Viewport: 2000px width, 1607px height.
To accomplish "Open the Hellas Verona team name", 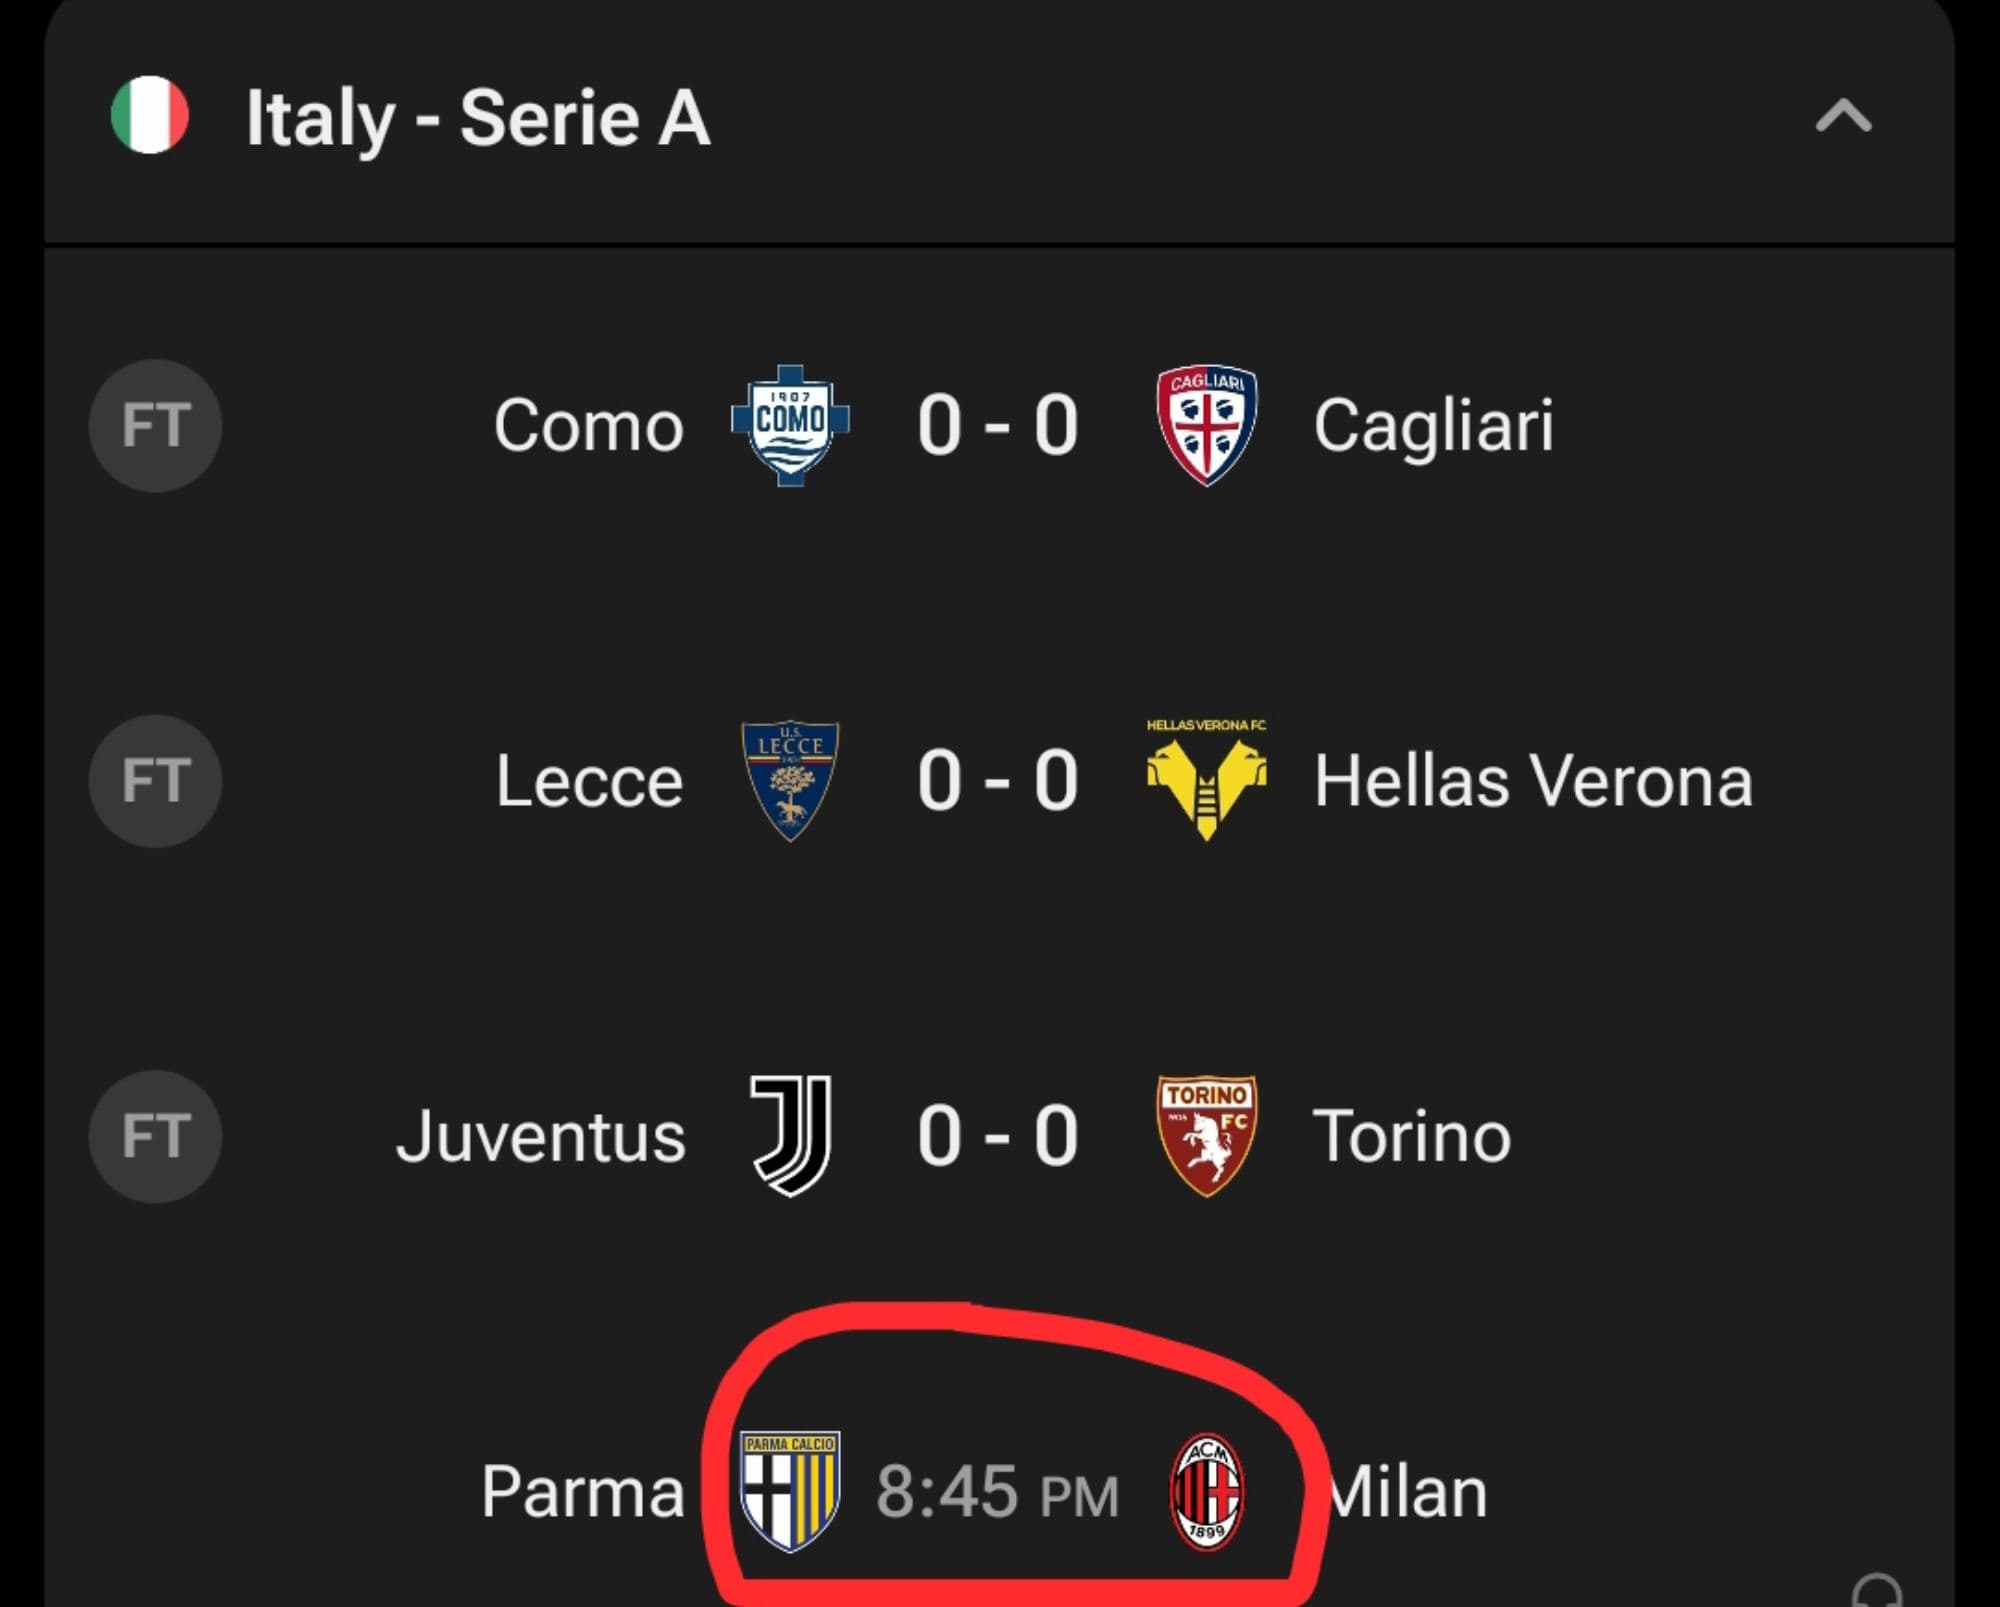I will click(x=1533, y=780).
